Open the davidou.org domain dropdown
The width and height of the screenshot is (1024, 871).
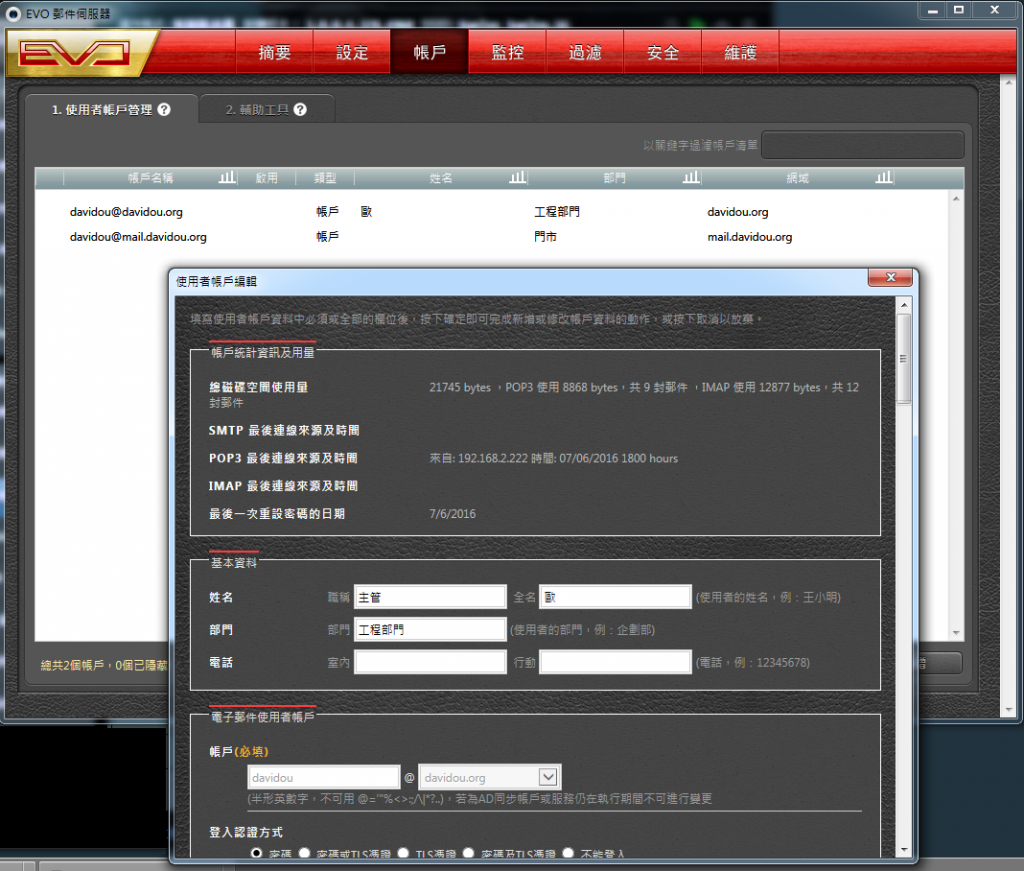(x=547, y=777)
